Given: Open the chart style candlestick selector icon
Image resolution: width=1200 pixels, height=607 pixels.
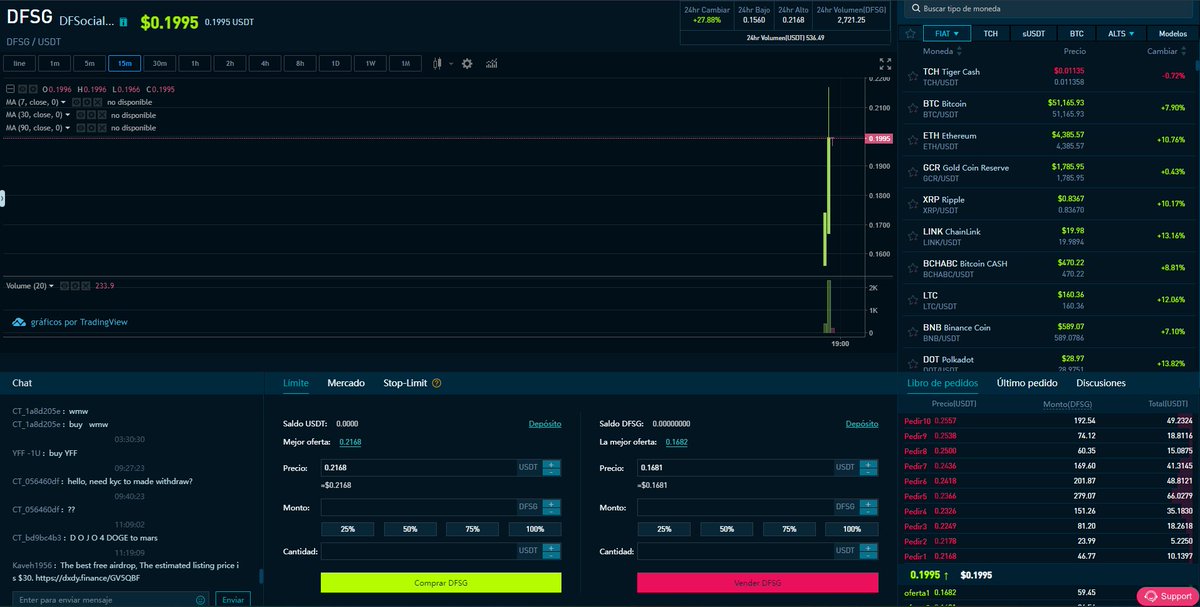Looking at the screenshot, I should pyautogui.click(x=437, y=63).
